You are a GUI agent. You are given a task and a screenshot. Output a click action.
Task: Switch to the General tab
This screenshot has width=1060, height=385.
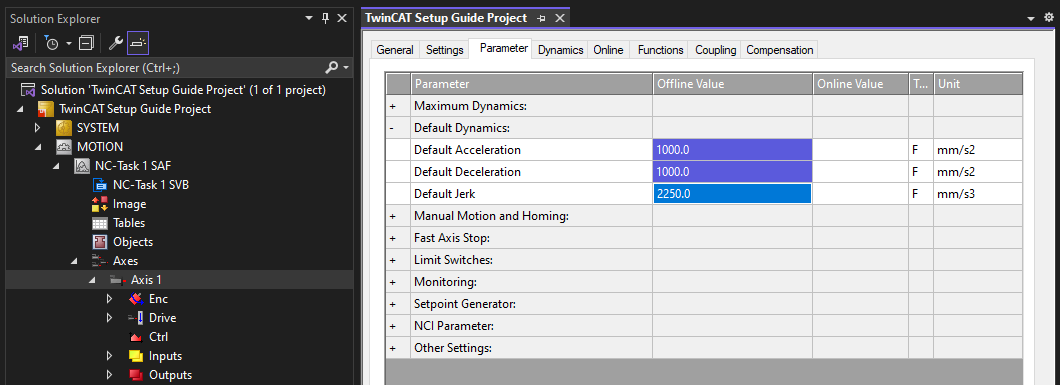(395, 50)
